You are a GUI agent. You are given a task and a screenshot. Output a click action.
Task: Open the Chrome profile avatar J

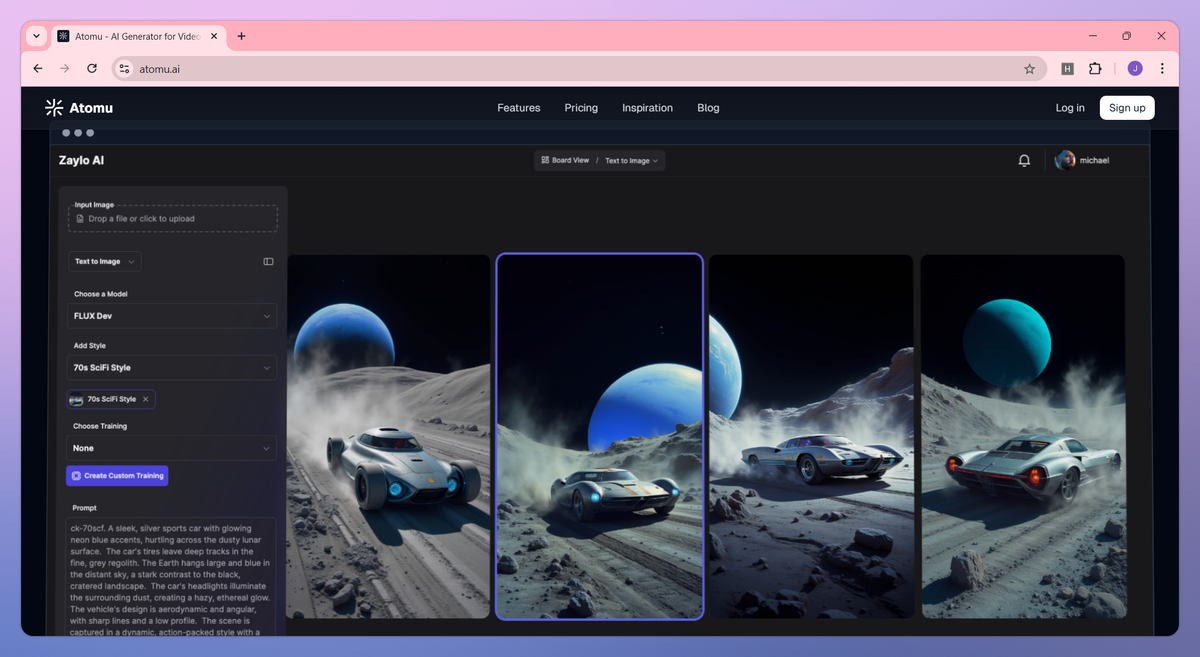click(x=1135, y=69)
